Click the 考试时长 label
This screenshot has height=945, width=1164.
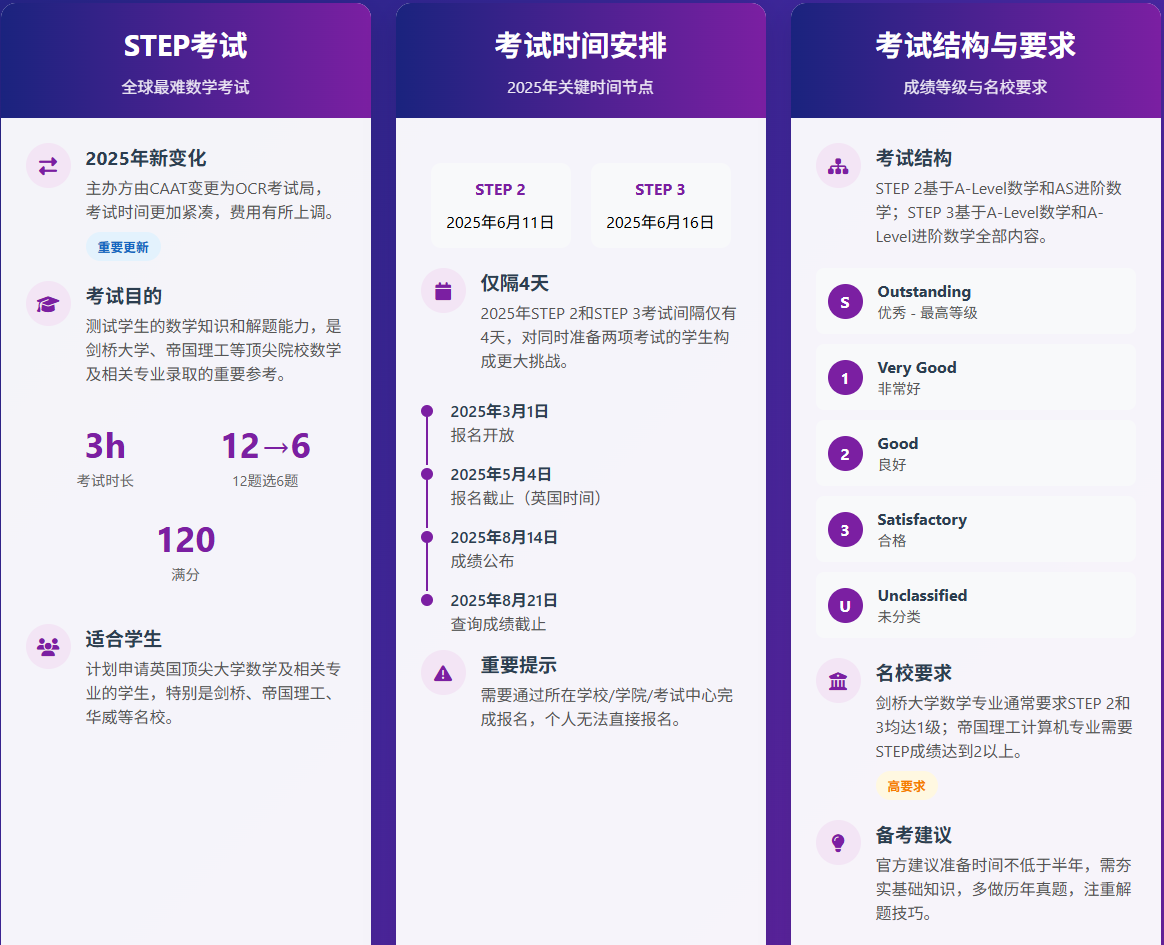pyautogui.click(x=105, y=481)
